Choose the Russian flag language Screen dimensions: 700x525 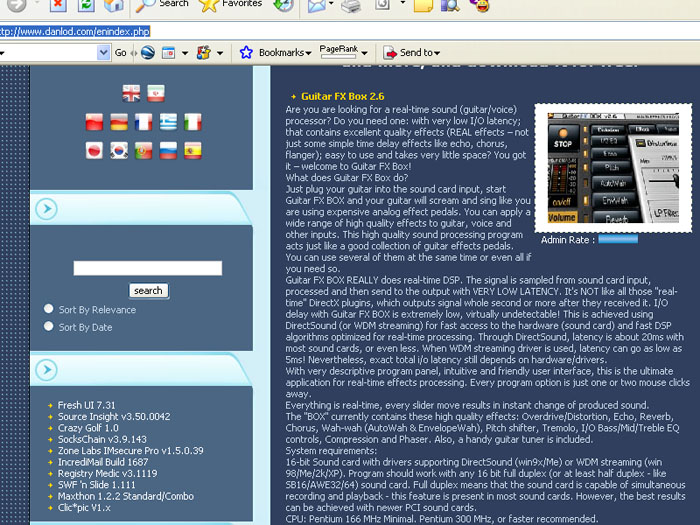(x=168, y=150)
